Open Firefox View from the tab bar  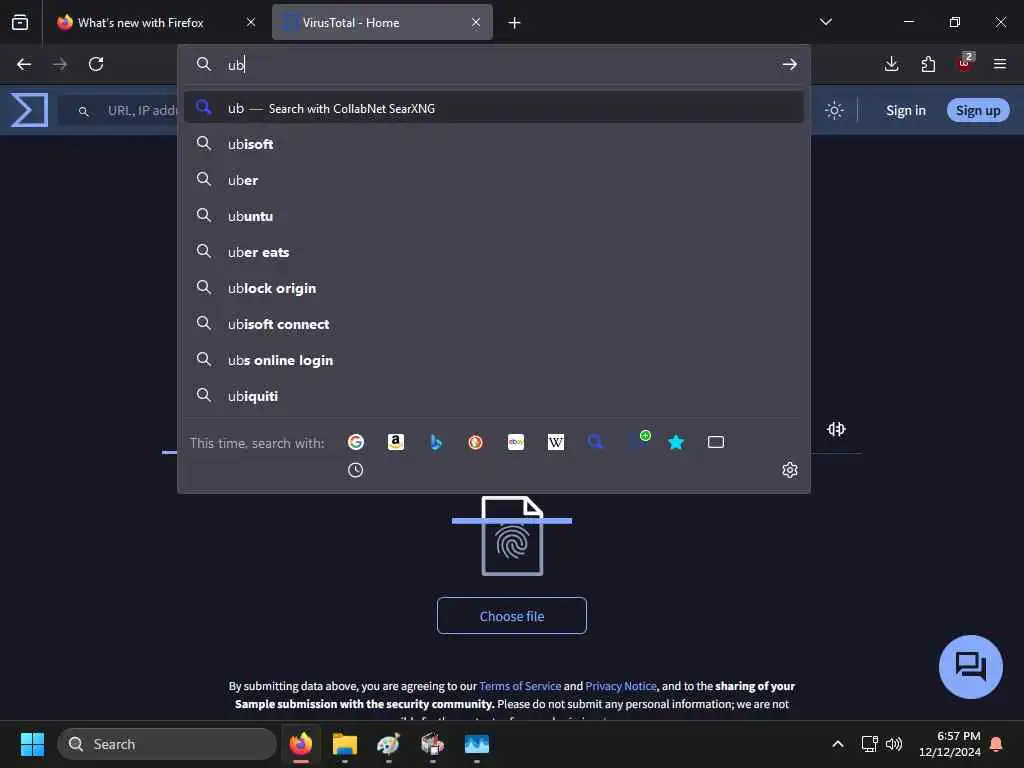(x=20, y=22)
